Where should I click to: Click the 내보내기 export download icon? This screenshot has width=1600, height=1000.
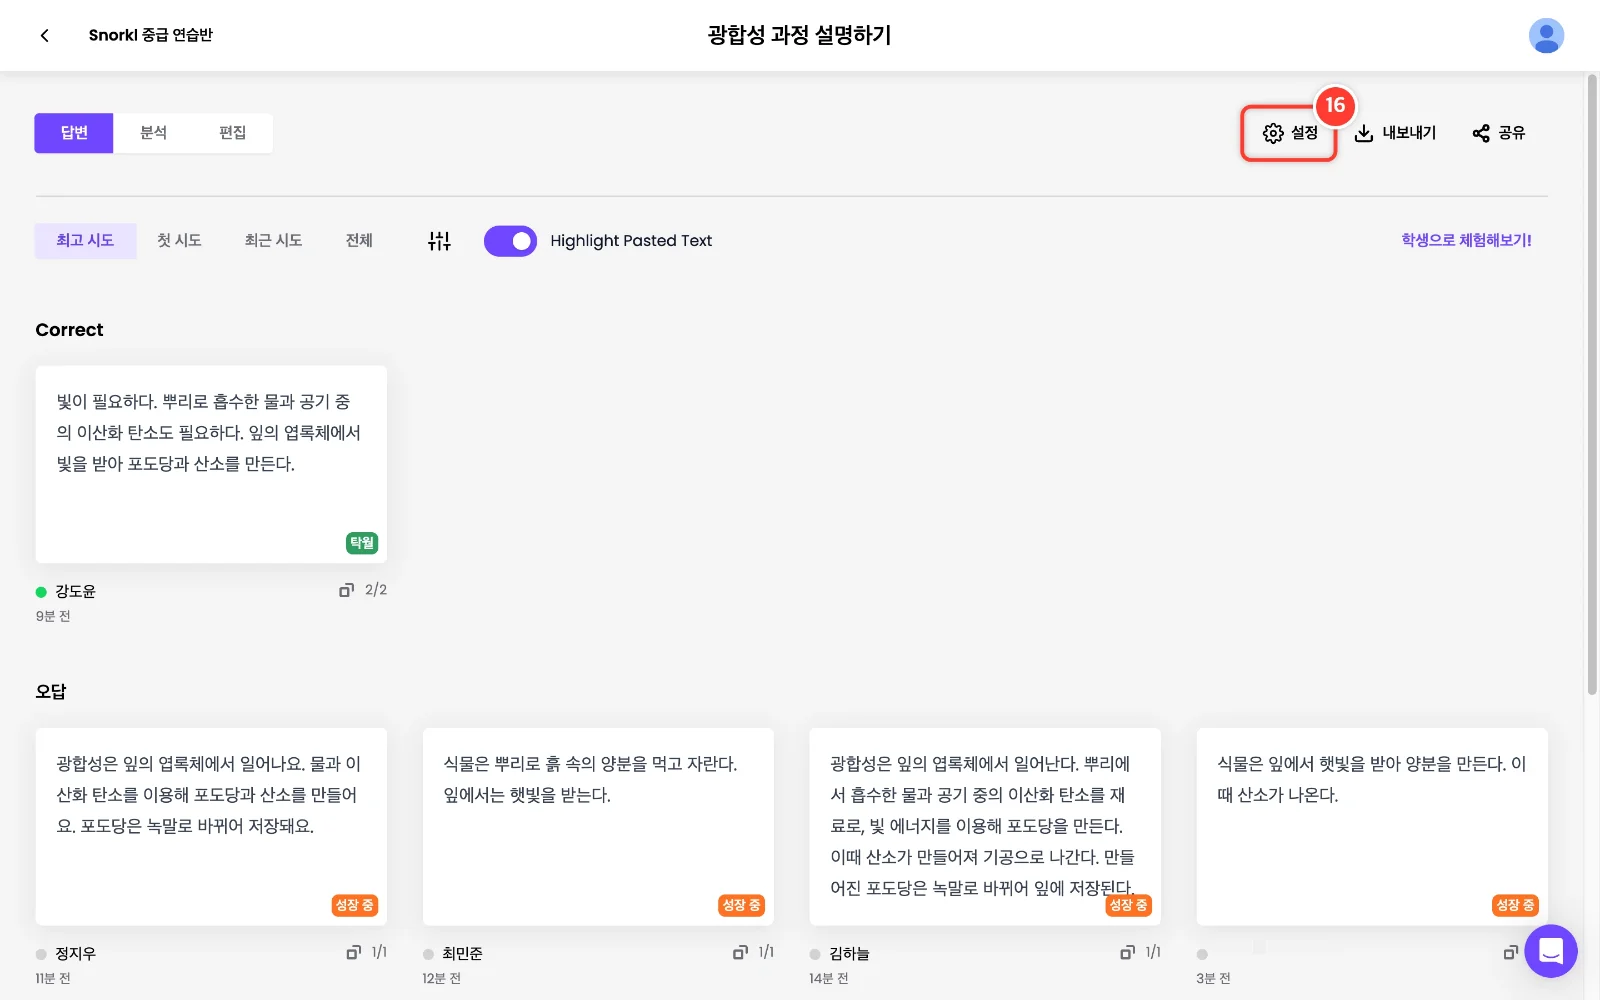(1363, 133)
